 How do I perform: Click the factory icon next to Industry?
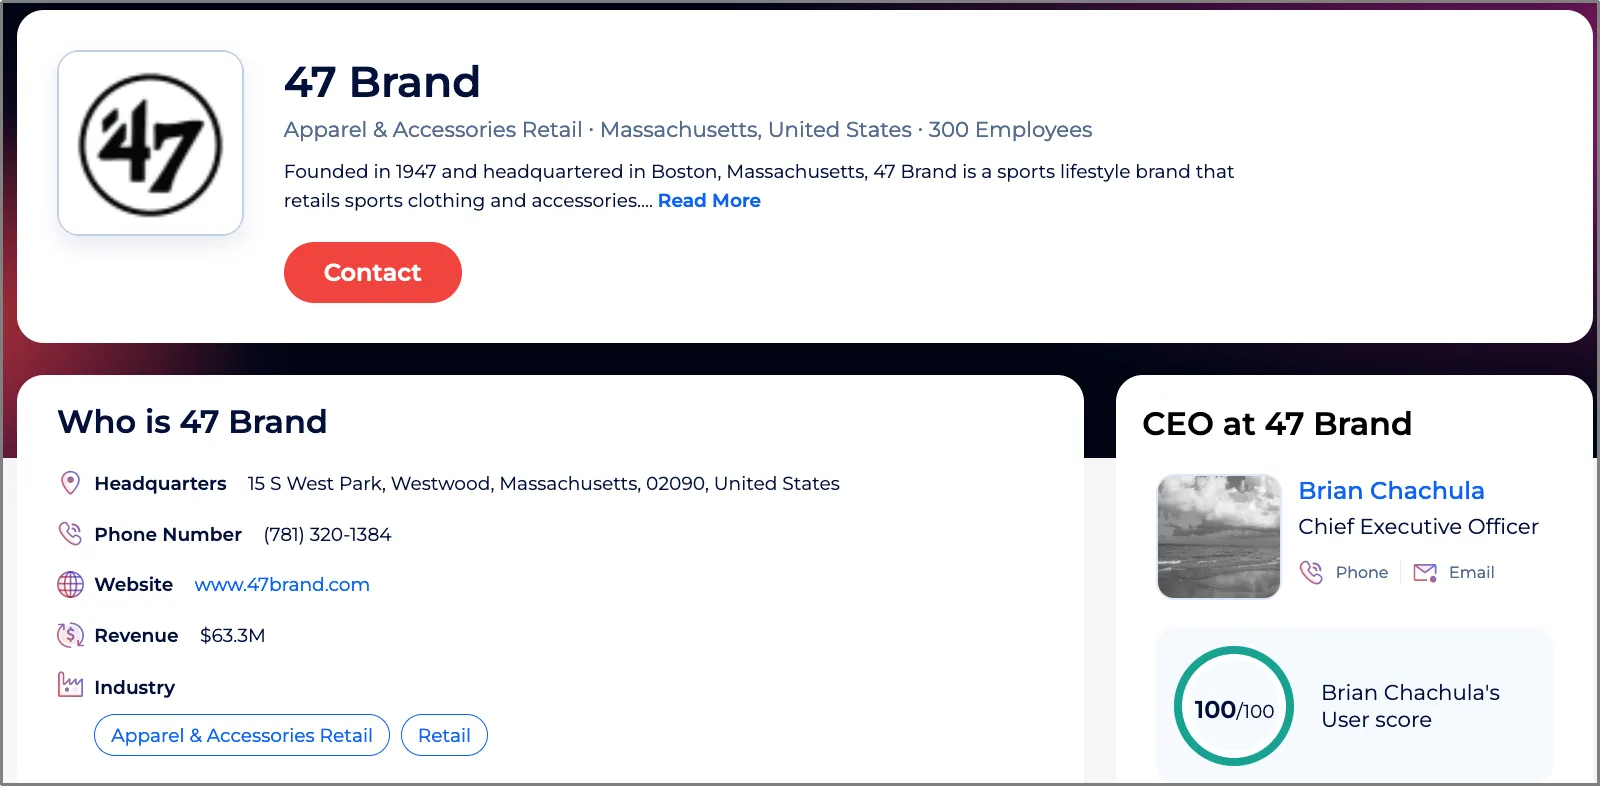(x=69, y=684)
